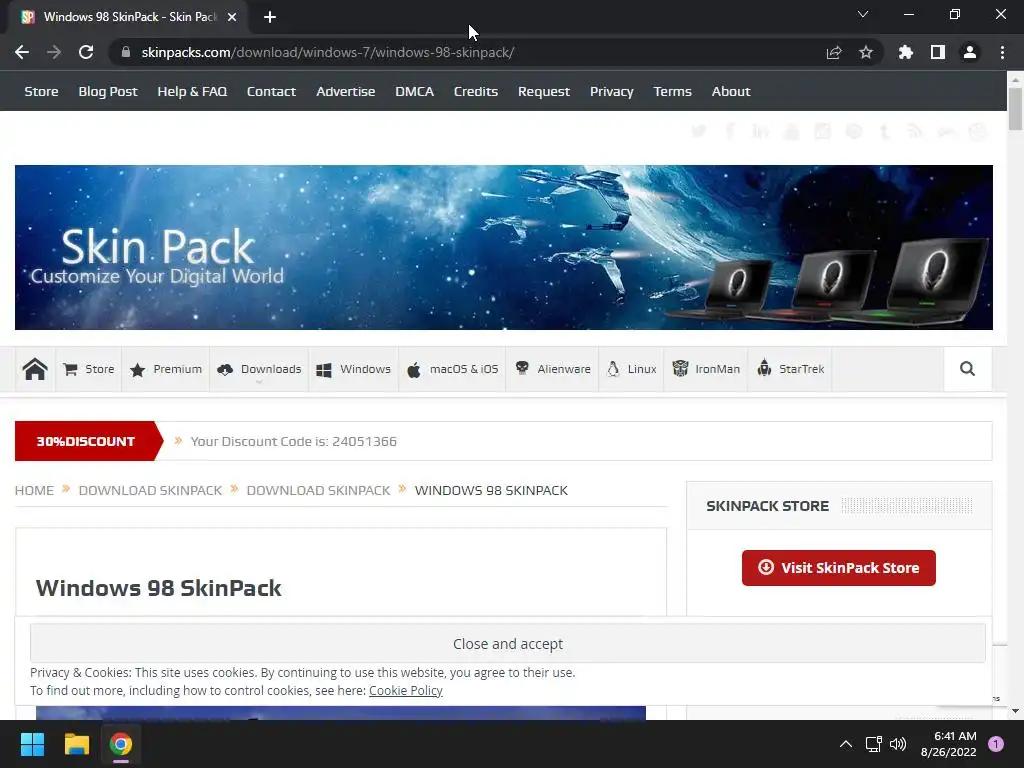1024x768 pixels.
Task: Open the Advertise link
Action: (x=345, y=91)
